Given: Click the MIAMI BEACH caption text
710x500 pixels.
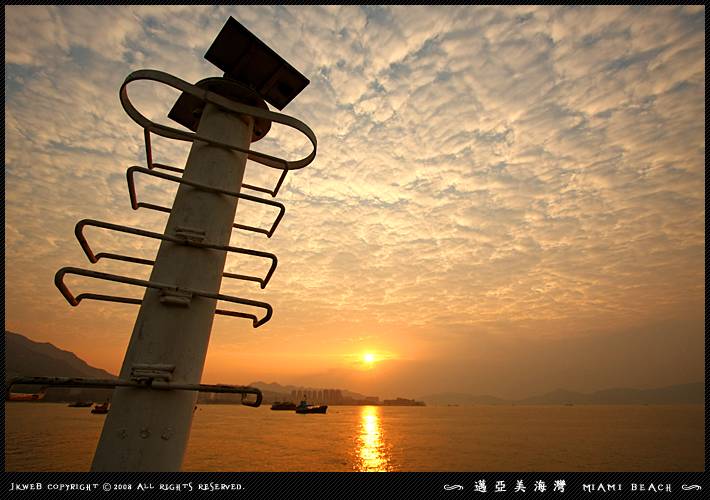Looking at the screenshot, I should 627,487.
